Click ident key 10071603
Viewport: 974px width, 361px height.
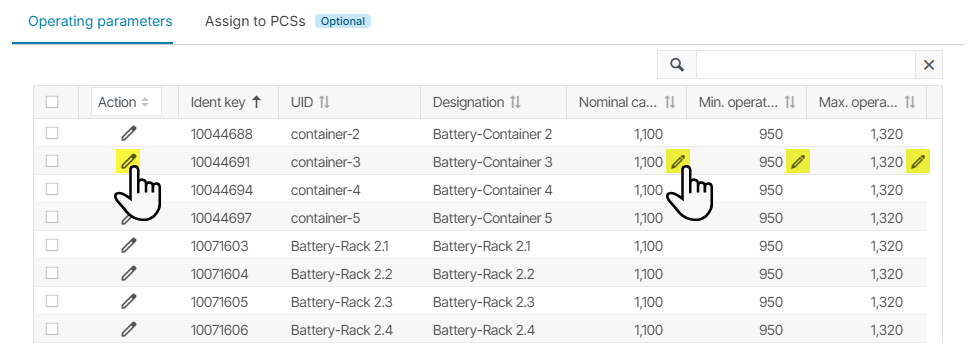click(219, 246)
